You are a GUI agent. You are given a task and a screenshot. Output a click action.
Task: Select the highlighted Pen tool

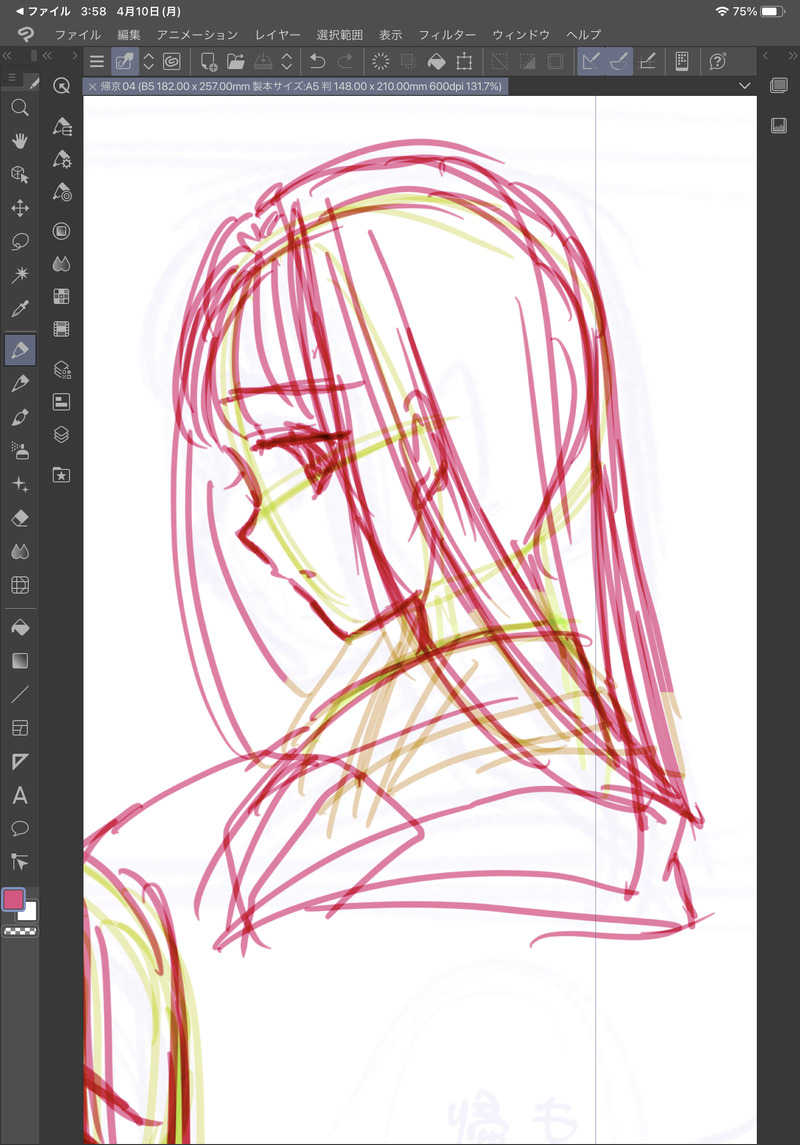point(20,350)
